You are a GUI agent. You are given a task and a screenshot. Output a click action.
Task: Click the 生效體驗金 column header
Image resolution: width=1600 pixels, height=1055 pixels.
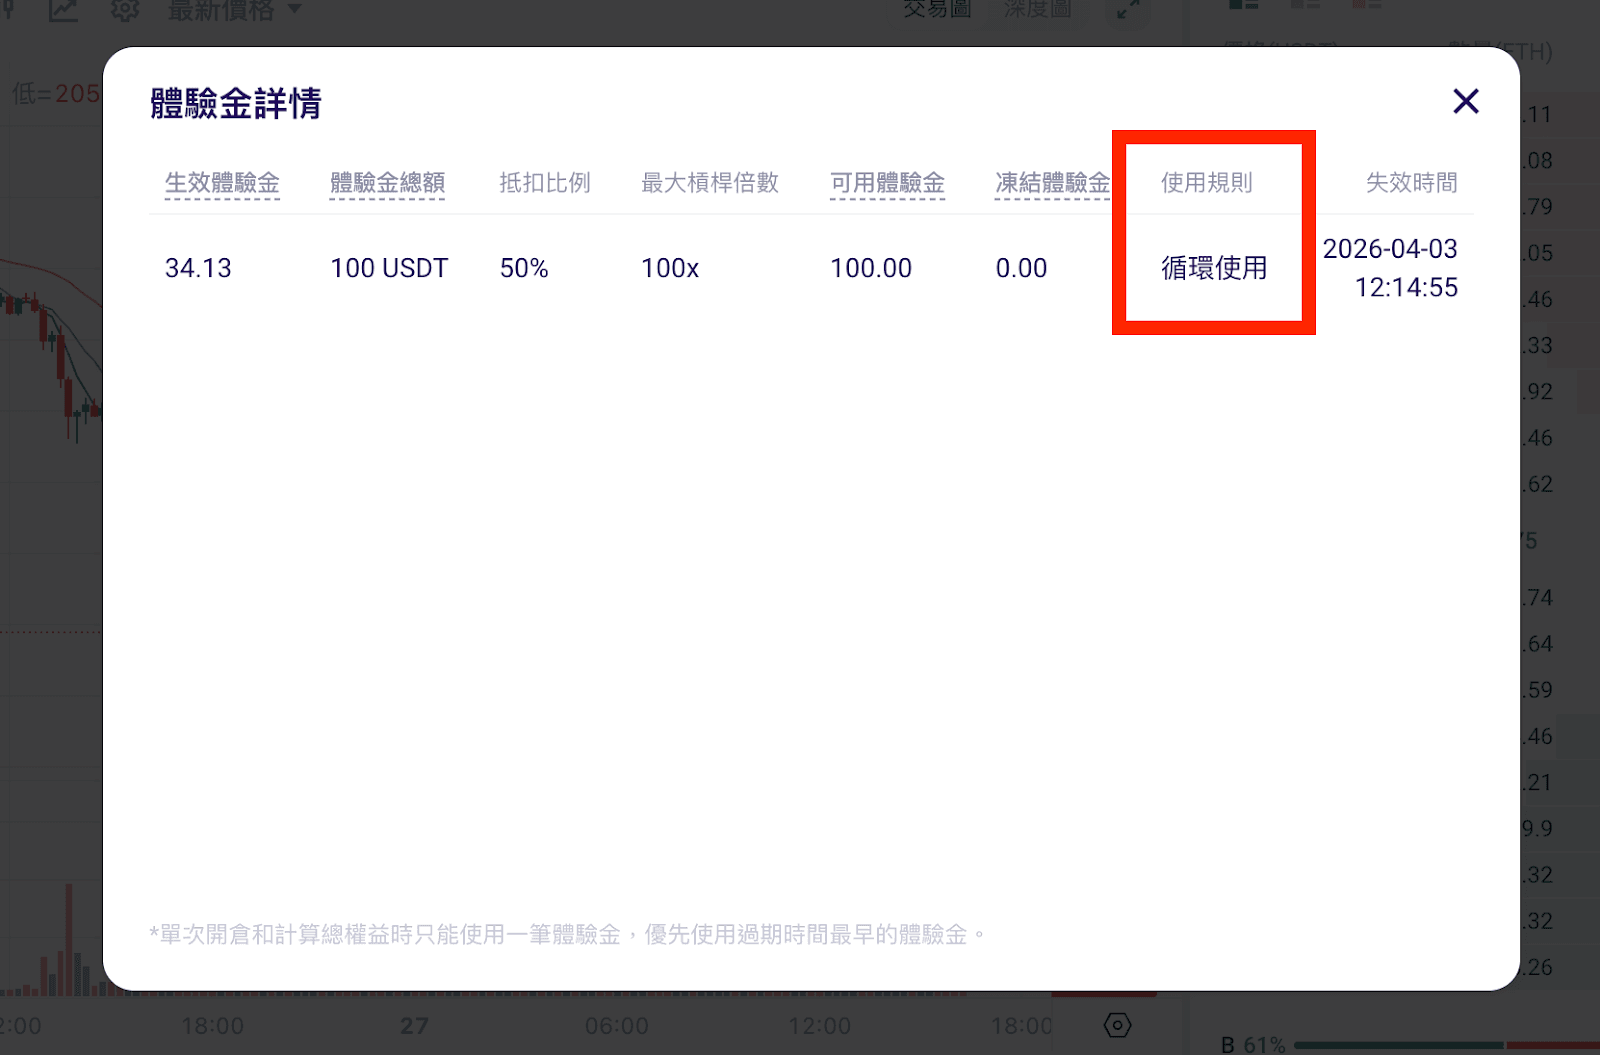click(222, 183)
